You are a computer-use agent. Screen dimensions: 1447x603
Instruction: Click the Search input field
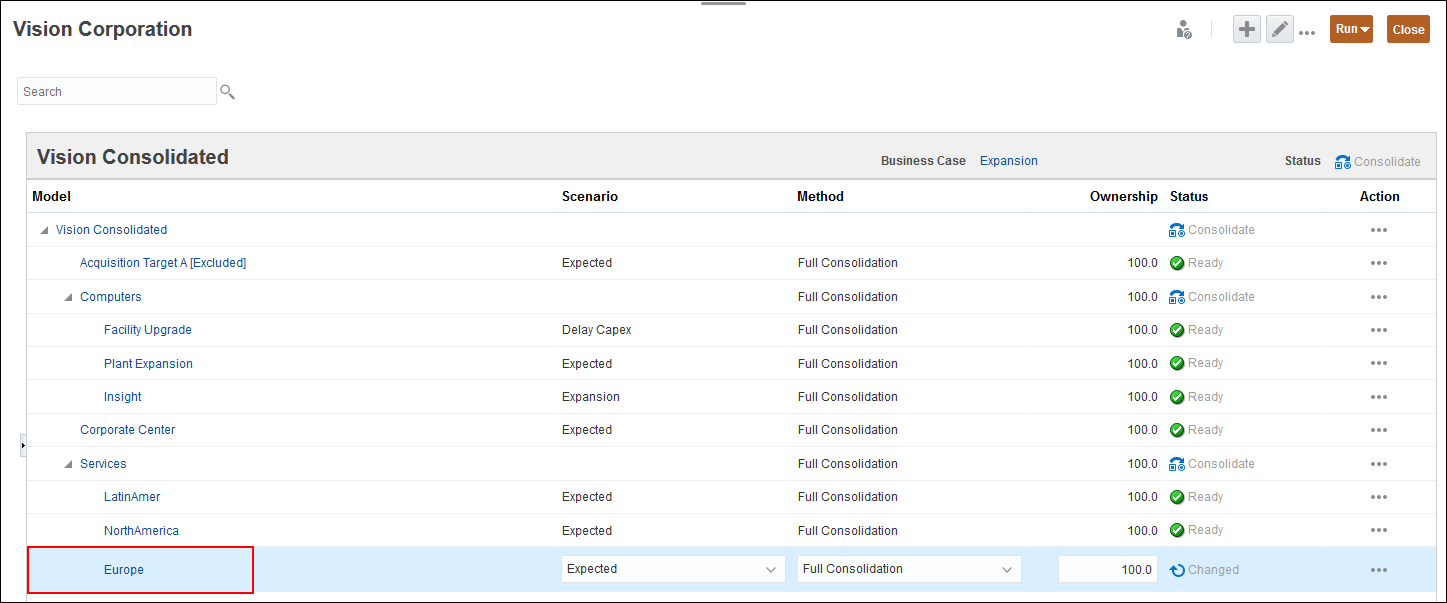[116, 91]
